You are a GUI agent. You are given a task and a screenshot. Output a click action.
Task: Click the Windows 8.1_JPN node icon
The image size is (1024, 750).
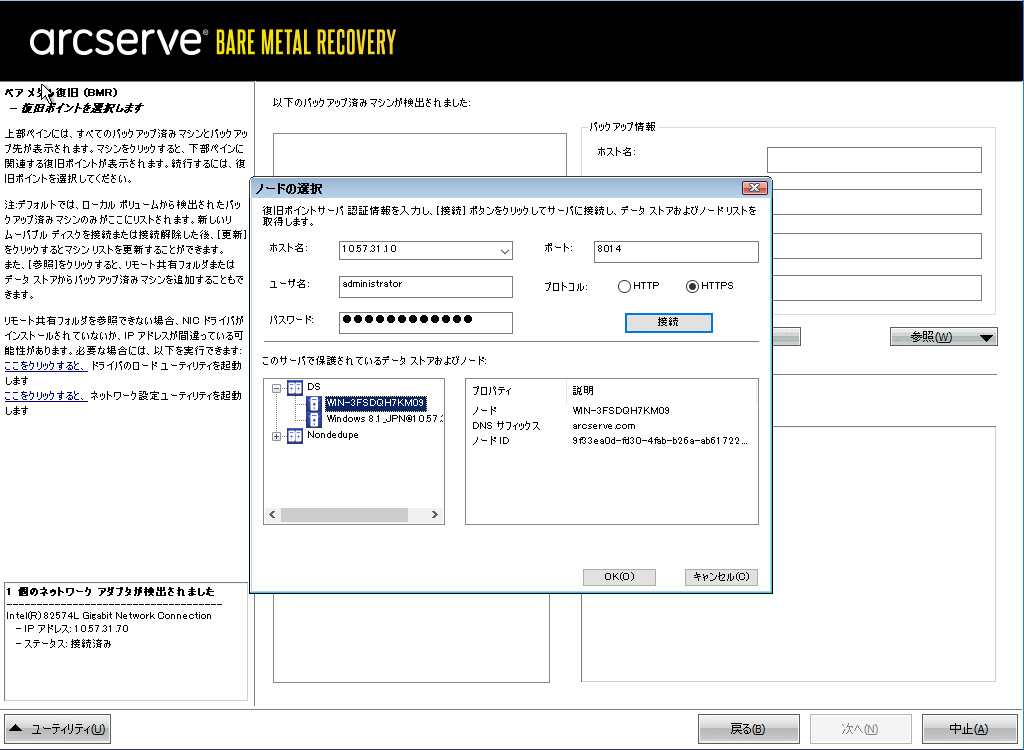pos(314,419)
